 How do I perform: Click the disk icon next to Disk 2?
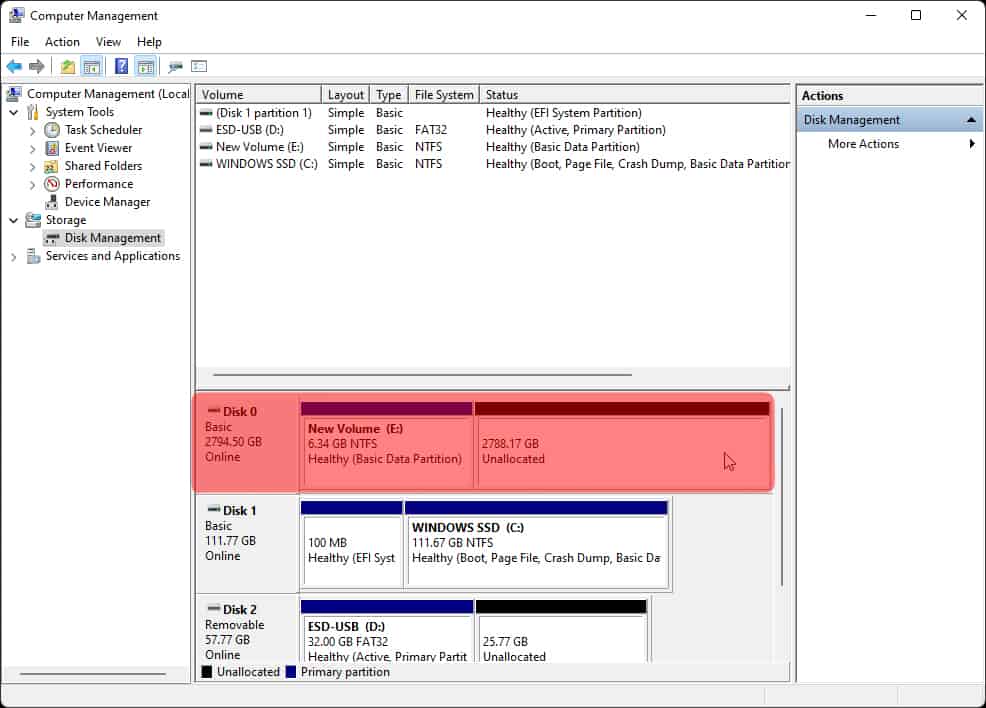coord(214,609)
